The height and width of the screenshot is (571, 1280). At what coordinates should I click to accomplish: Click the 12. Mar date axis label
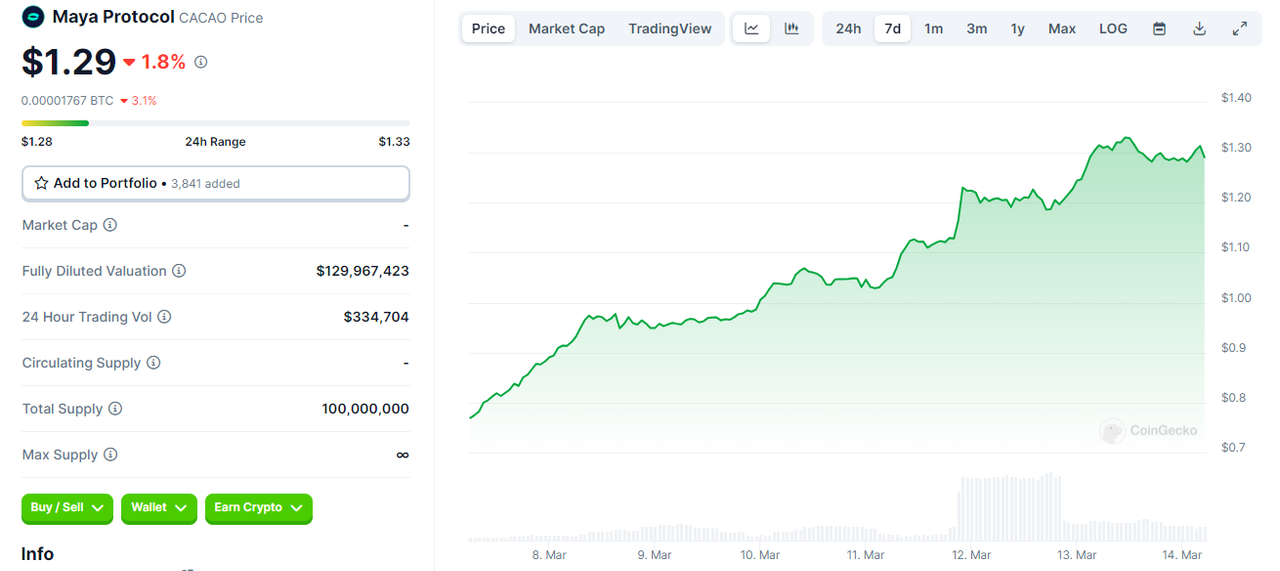(x=971, y=555)
